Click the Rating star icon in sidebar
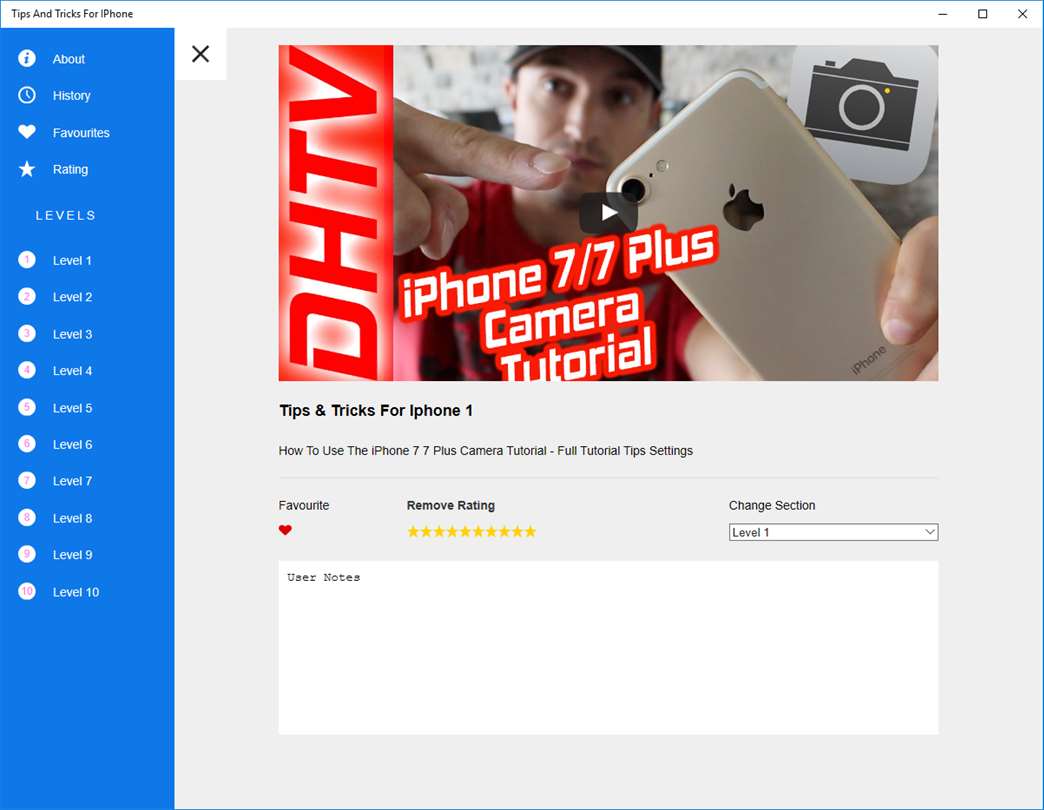 point(27,169)
